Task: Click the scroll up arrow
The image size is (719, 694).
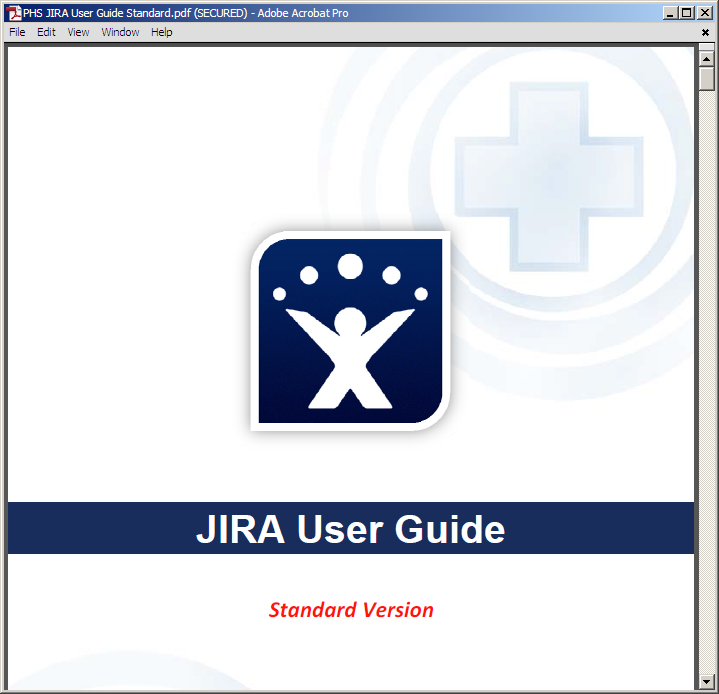Action: point(706,57)
